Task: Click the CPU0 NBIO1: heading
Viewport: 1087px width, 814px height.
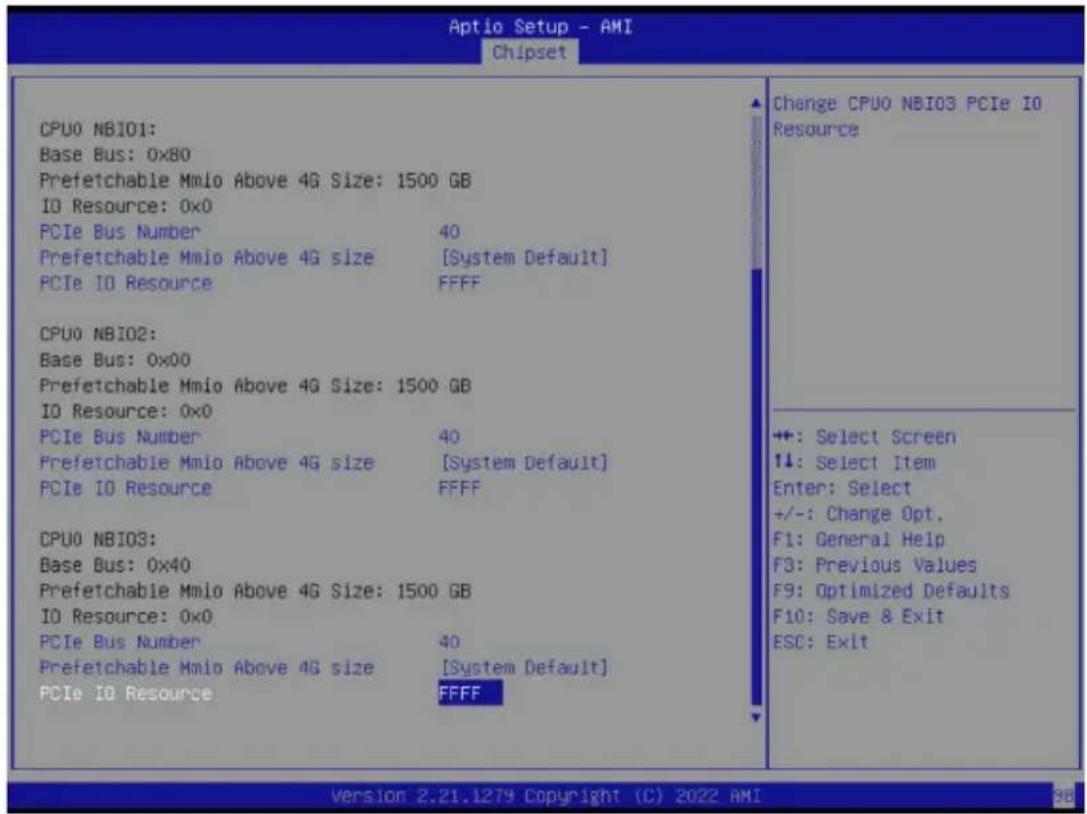Action: point(98,130)
